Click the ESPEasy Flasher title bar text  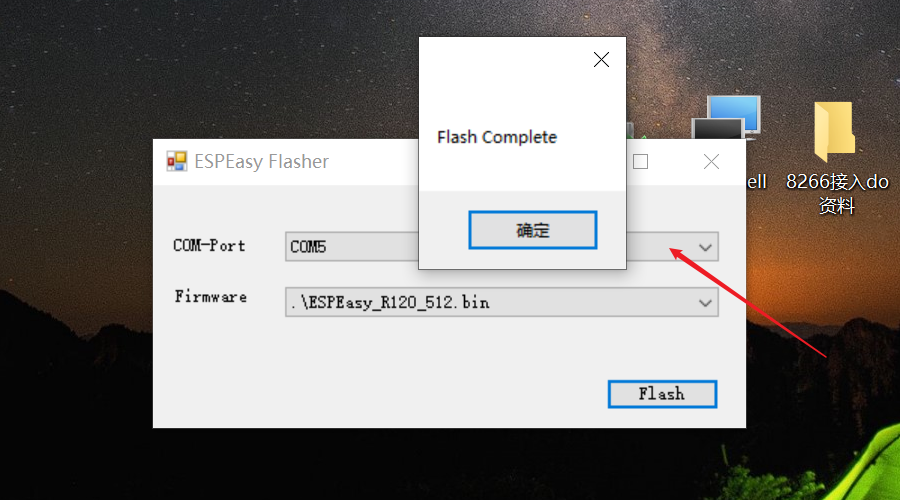coord(262,162)
